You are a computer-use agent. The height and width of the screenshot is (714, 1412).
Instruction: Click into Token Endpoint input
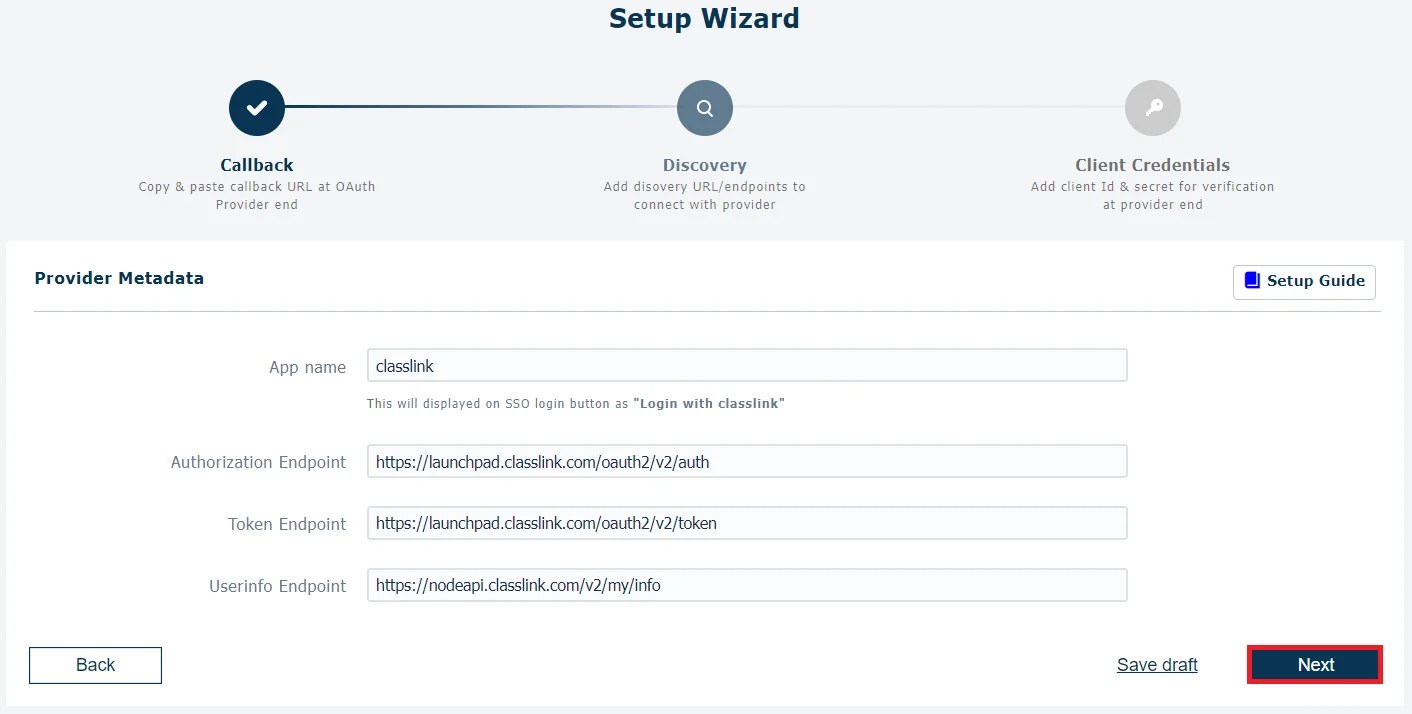[x=747, y=523]
